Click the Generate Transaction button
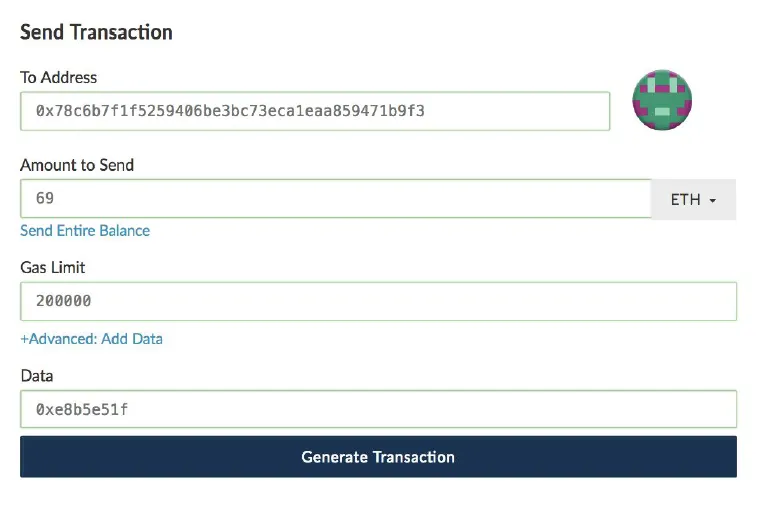The width and height of the screenshot is (782, 508). click(379, 457)
